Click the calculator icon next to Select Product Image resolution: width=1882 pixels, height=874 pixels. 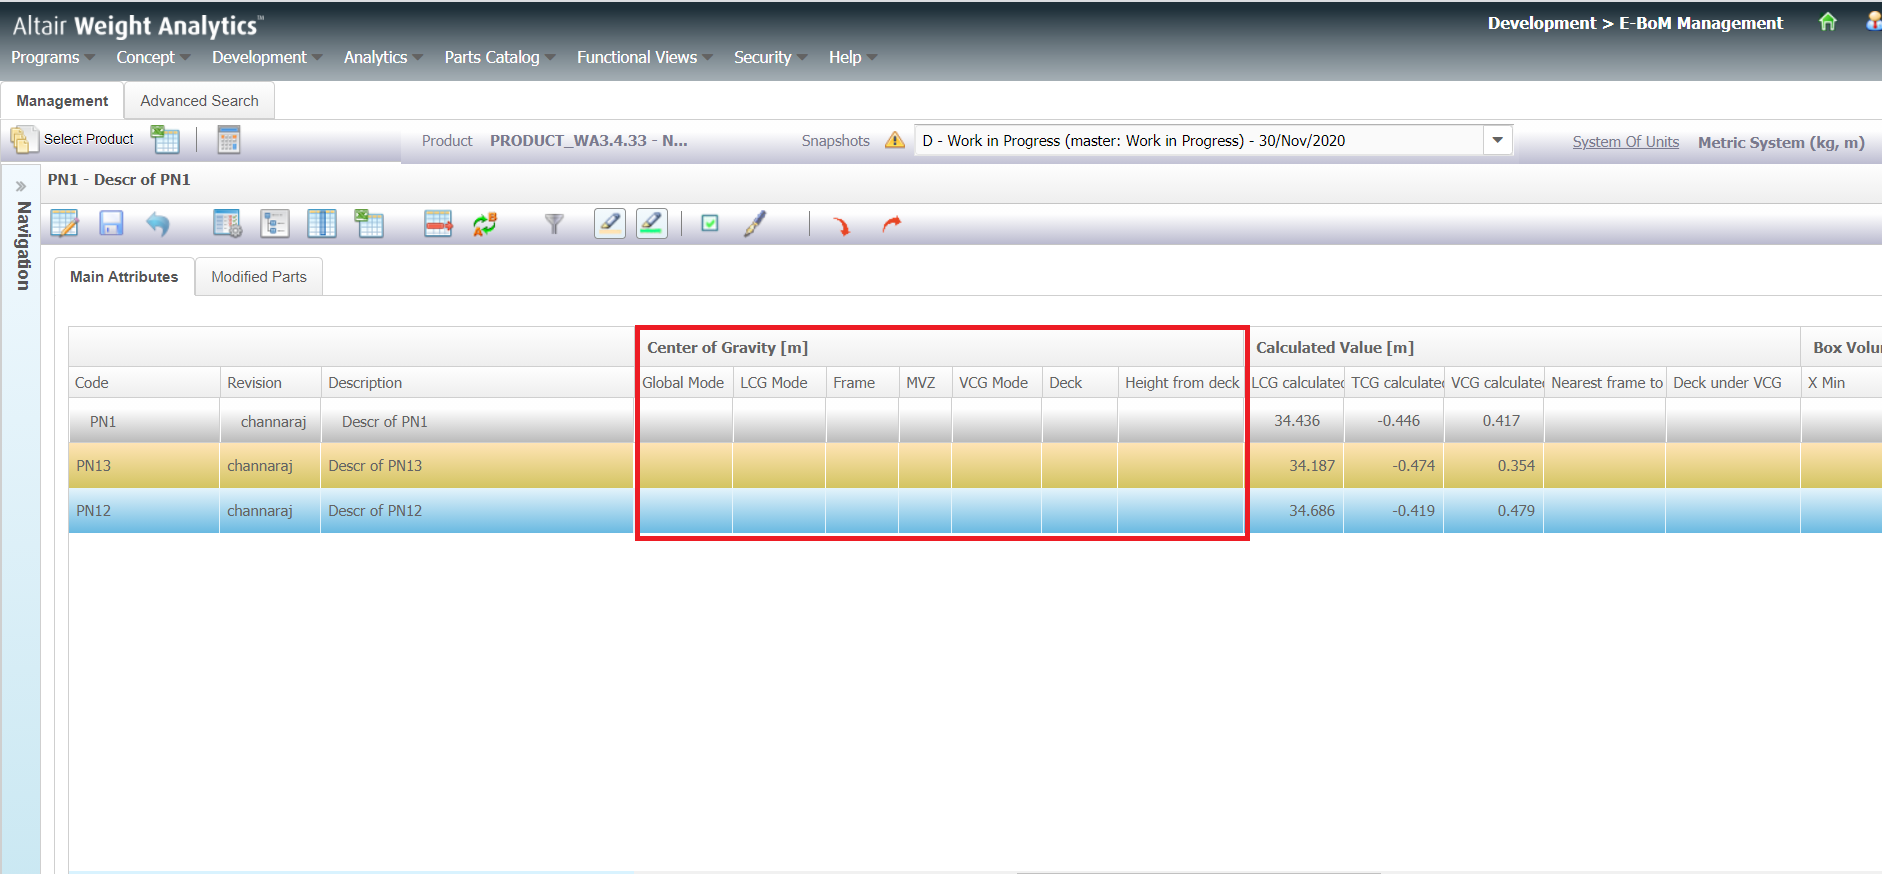click(x=229, y=140)
